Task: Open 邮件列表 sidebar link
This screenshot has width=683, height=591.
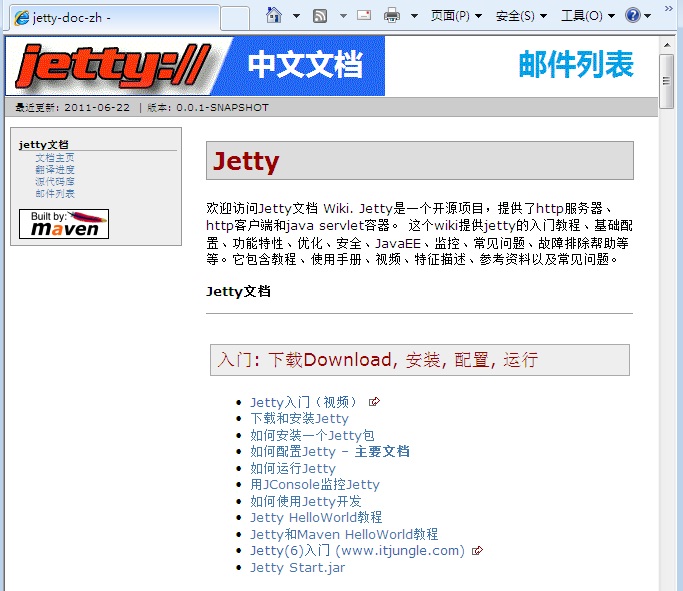Action: pos(55,193)
